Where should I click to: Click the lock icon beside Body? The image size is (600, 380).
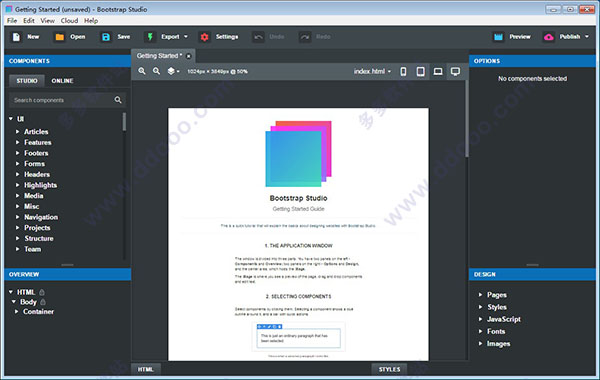click(x=43, y=302)
